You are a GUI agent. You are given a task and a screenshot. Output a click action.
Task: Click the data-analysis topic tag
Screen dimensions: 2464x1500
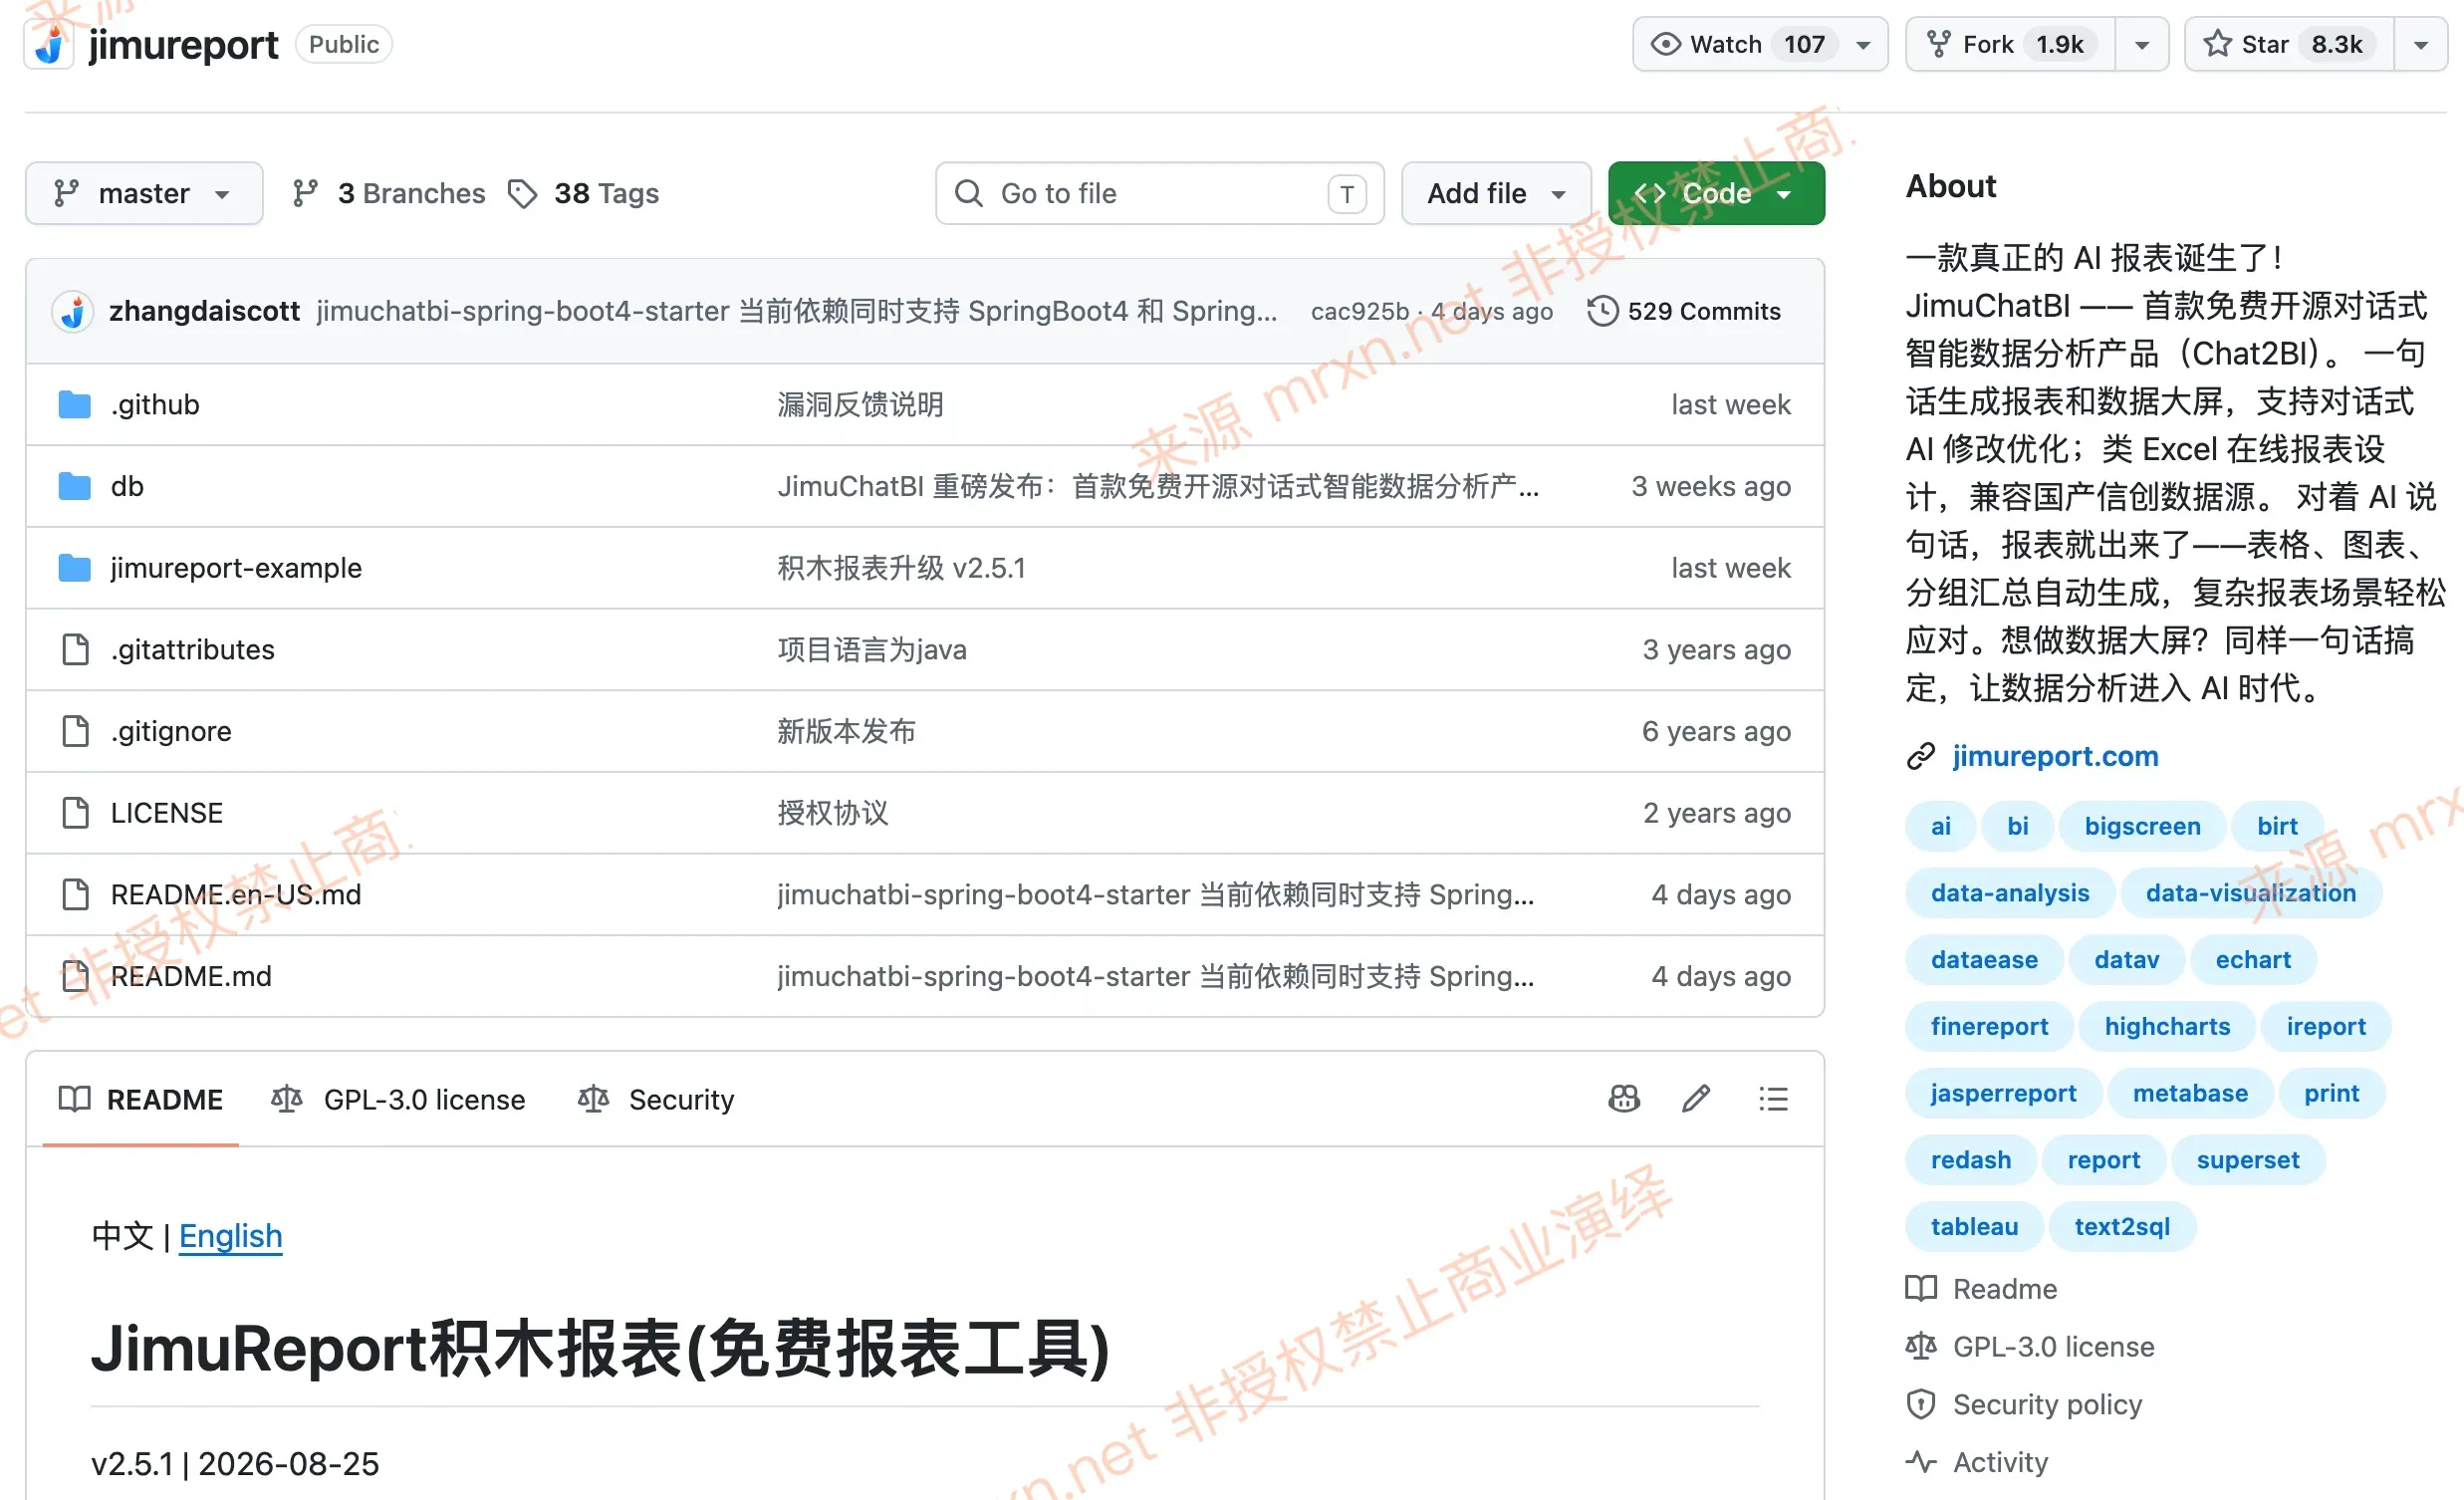click(2010, 893)
